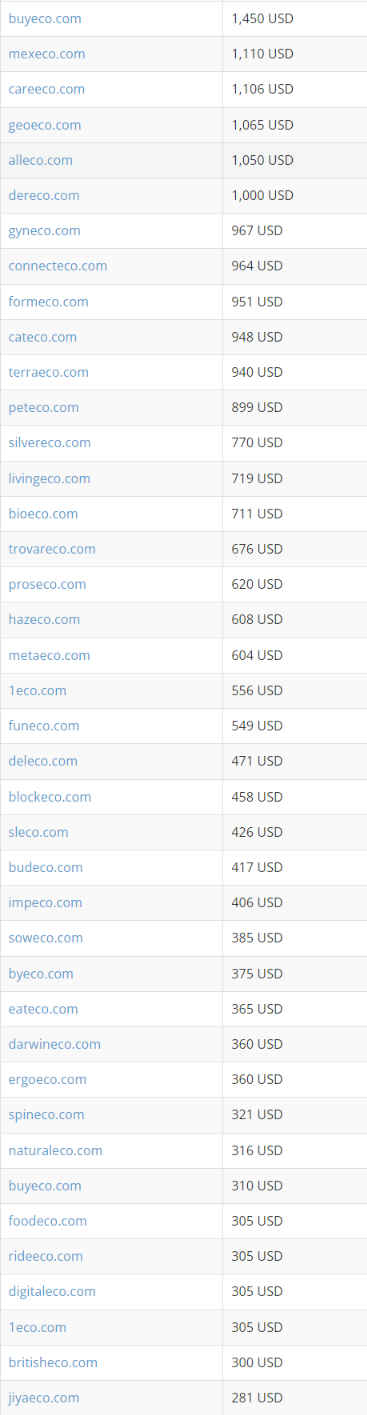This screenshot has width=367, height=1415.
Task: Select silvereco.com domain link
Action: coord(50,442)
